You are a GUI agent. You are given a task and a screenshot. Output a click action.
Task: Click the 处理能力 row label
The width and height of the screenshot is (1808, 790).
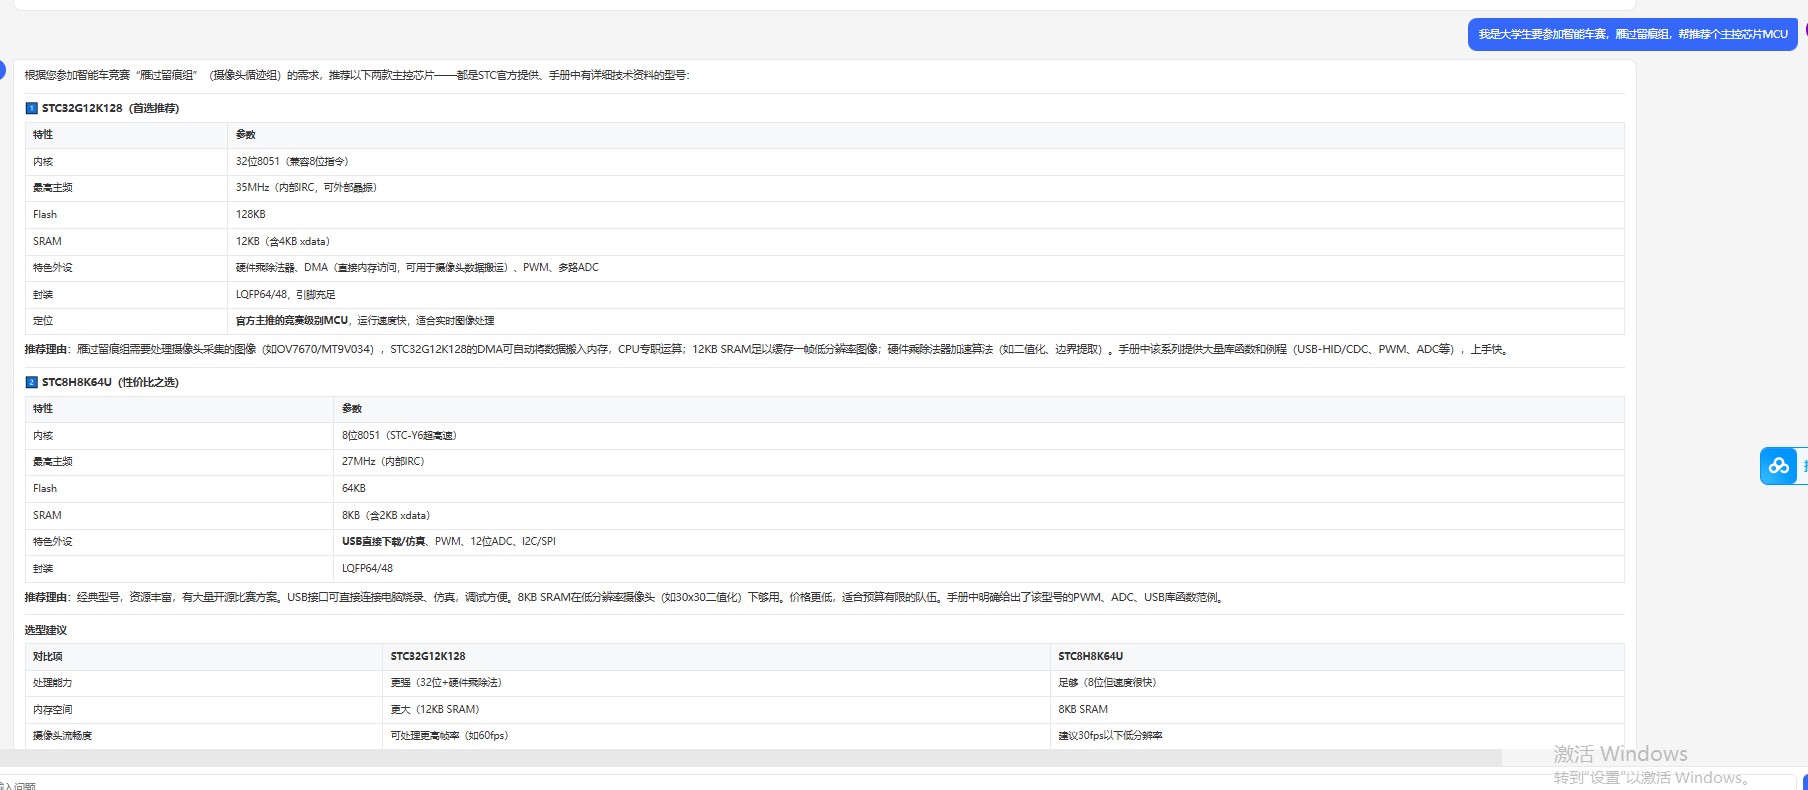click(x=53, y=682)
